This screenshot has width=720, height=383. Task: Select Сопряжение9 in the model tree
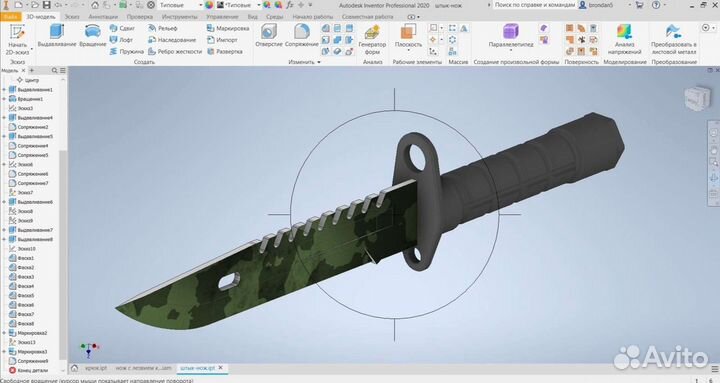[28, 361]
